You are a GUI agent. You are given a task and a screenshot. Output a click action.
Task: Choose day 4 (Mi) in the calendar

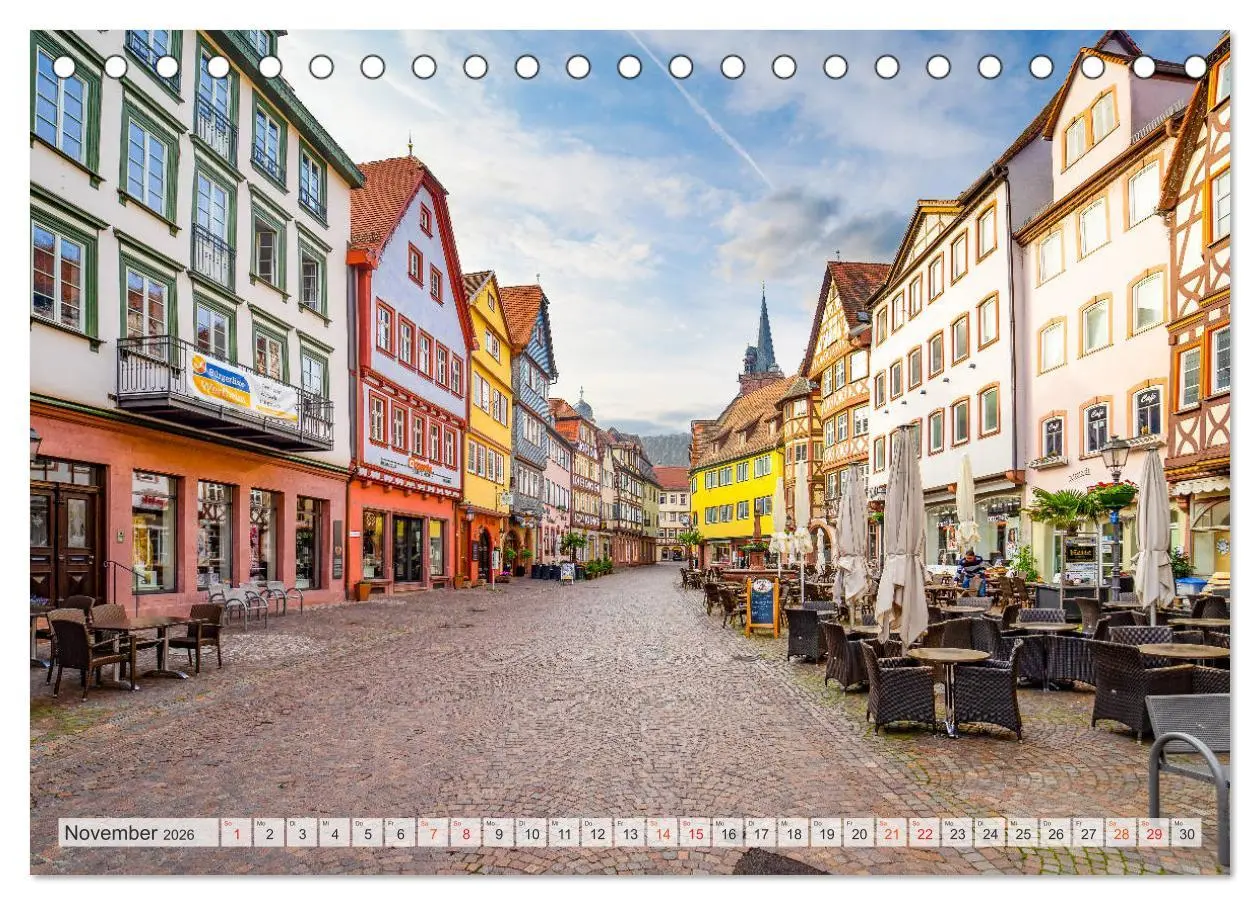(334, 833)
